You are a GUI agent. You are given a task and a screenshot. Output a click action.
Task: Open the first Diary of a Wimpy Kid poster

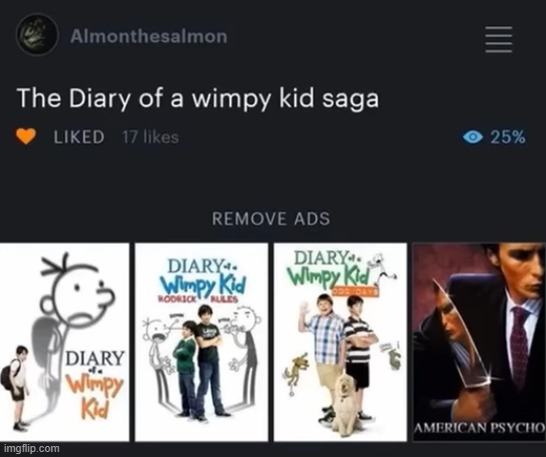(x=64, y=342)
